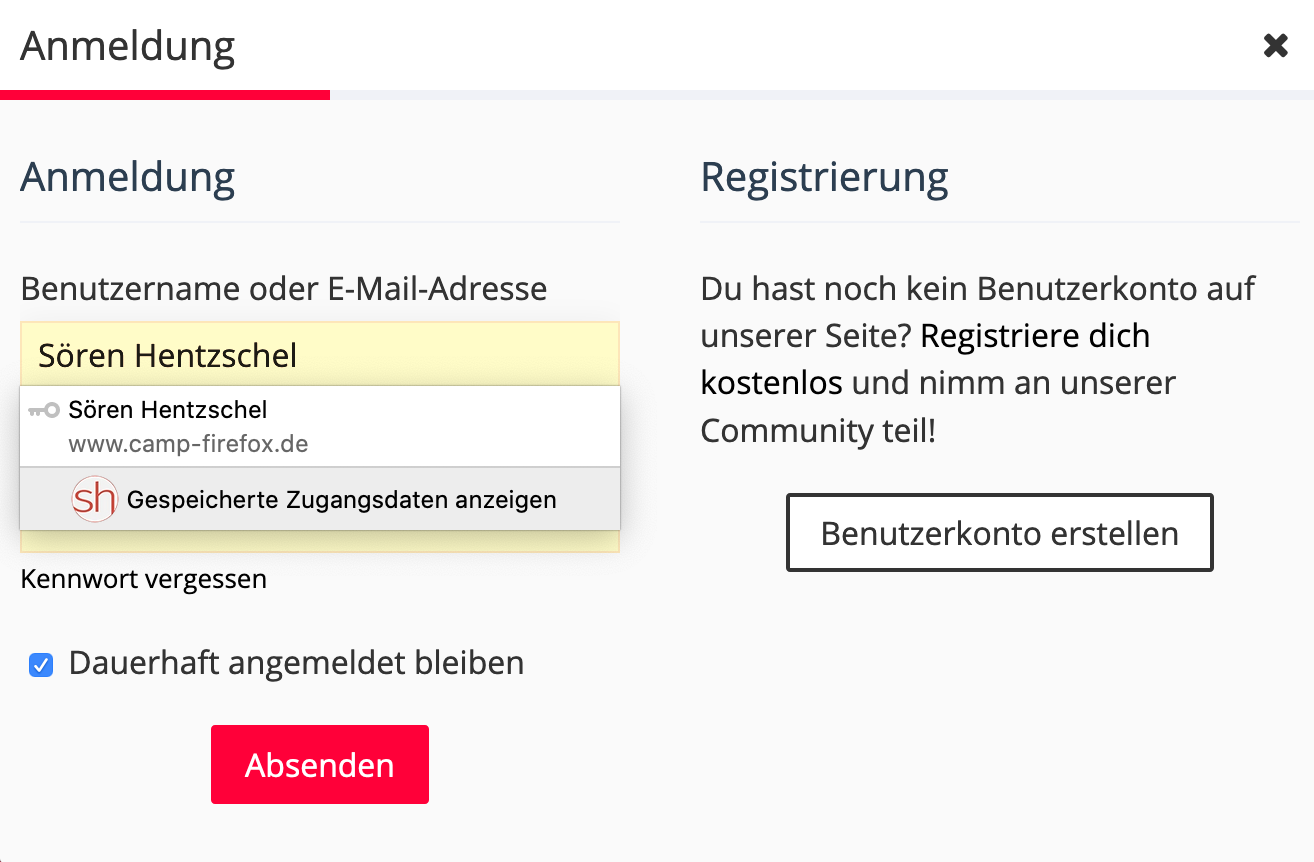Click the key icon beside the saved login
This screenshot has width=1314, height=862.
point(44,410)
